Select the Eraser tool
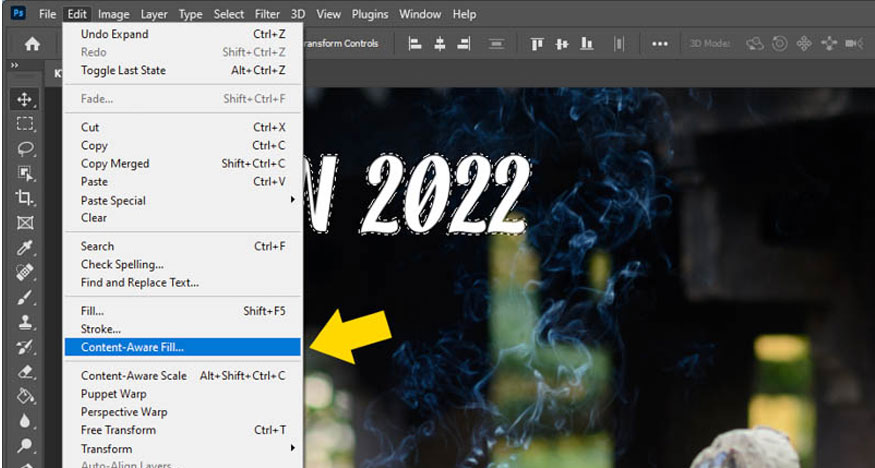This screenshot has width=875, height=468. click(25, 371)
